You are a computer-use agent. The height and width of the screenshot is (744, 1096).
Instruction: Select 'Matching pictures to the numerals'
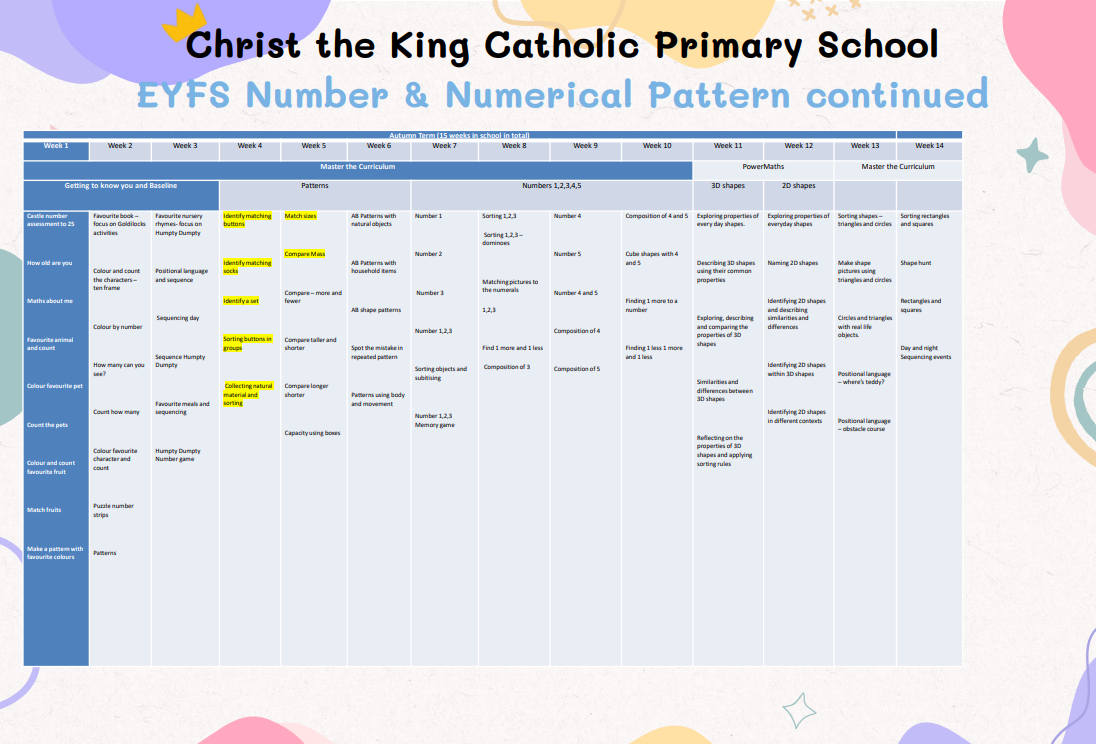coord(510,286)
